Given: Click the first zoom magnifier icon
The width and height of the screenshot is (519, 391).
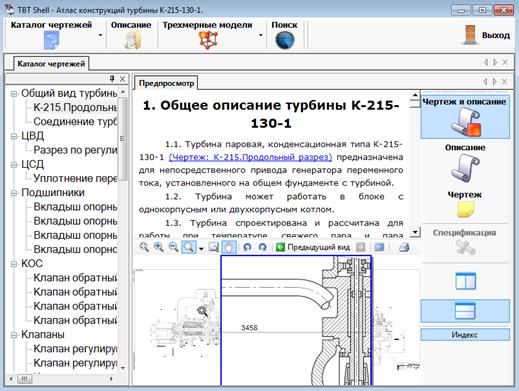Looking at the screenshot, I should click(x=144, y=247).
